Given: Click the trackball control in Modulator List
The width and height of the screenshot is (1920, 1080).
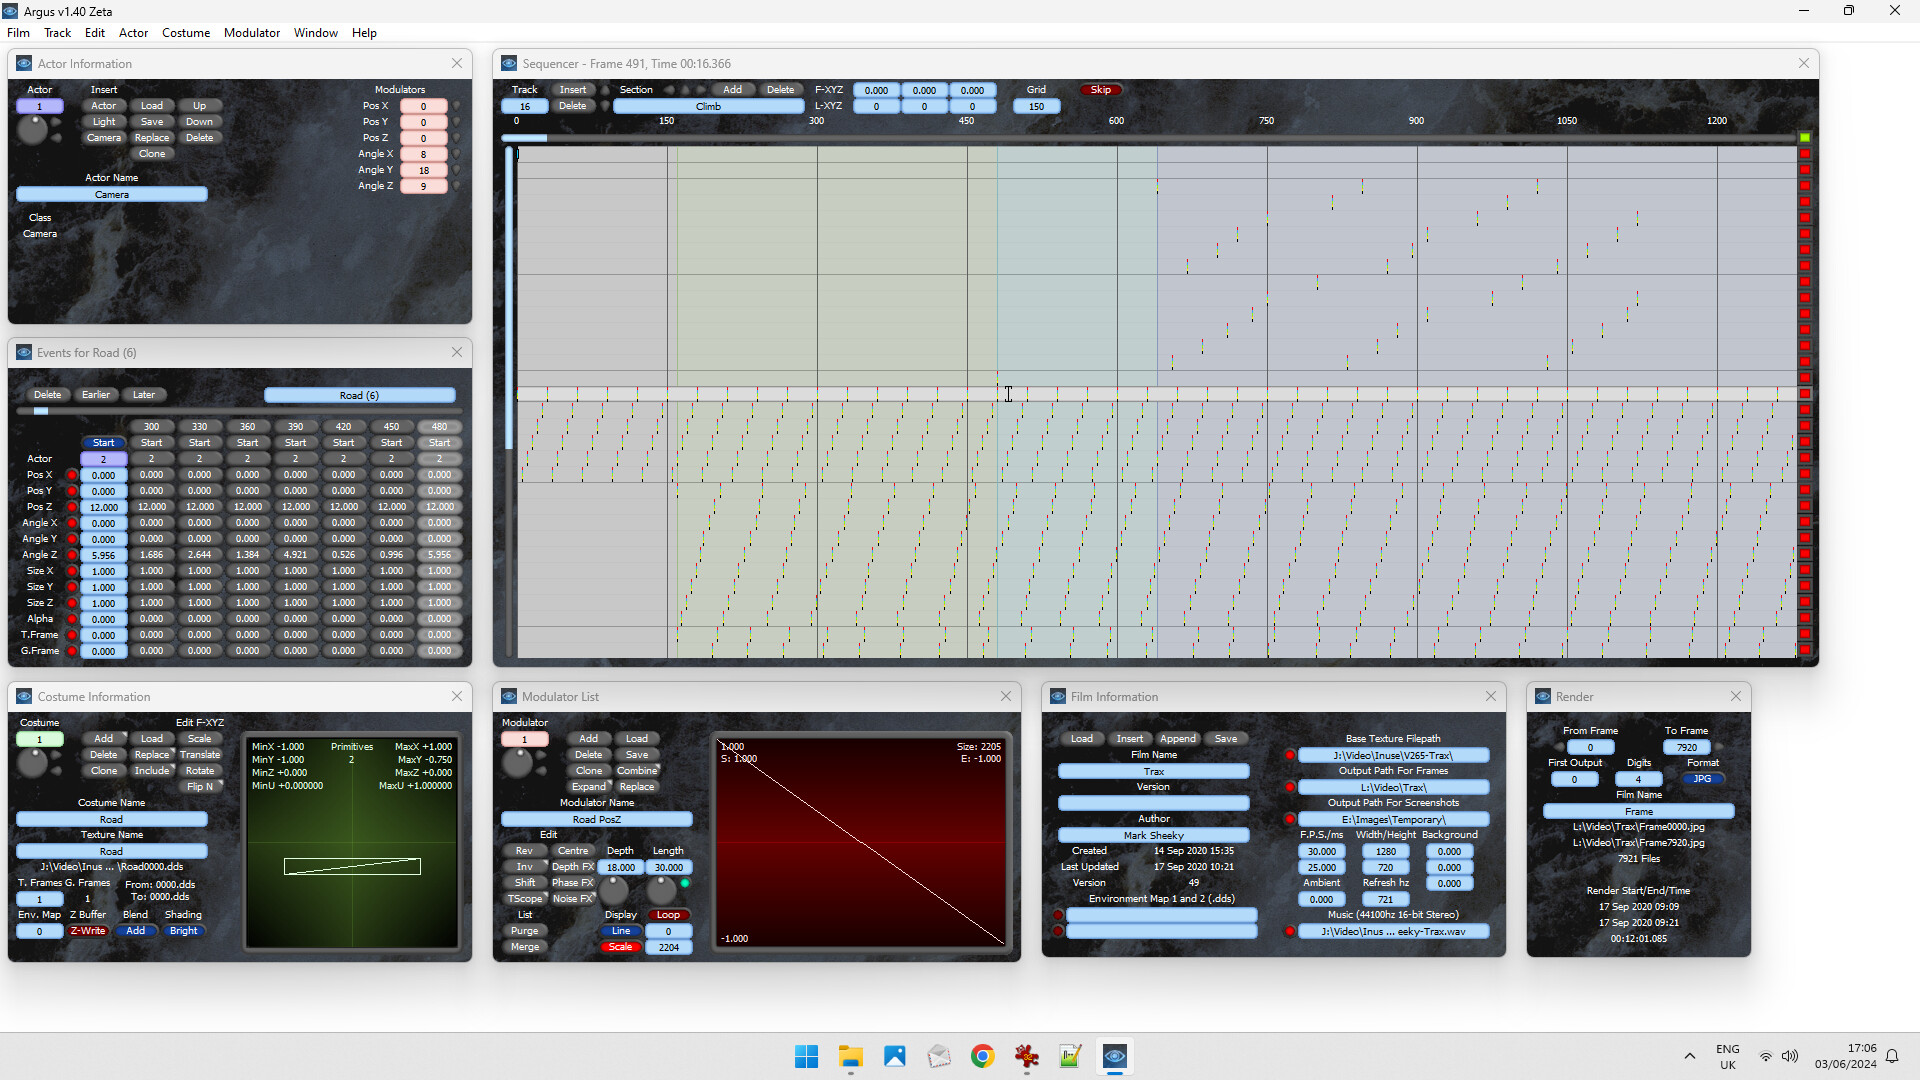Looking at the screenshot, I should coord(518,763).
